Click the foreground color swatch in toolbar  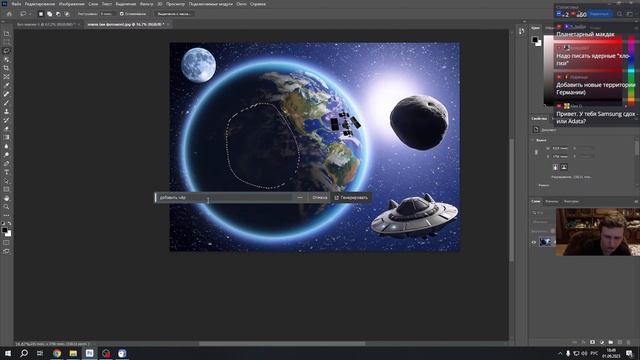tap(4, 230)
